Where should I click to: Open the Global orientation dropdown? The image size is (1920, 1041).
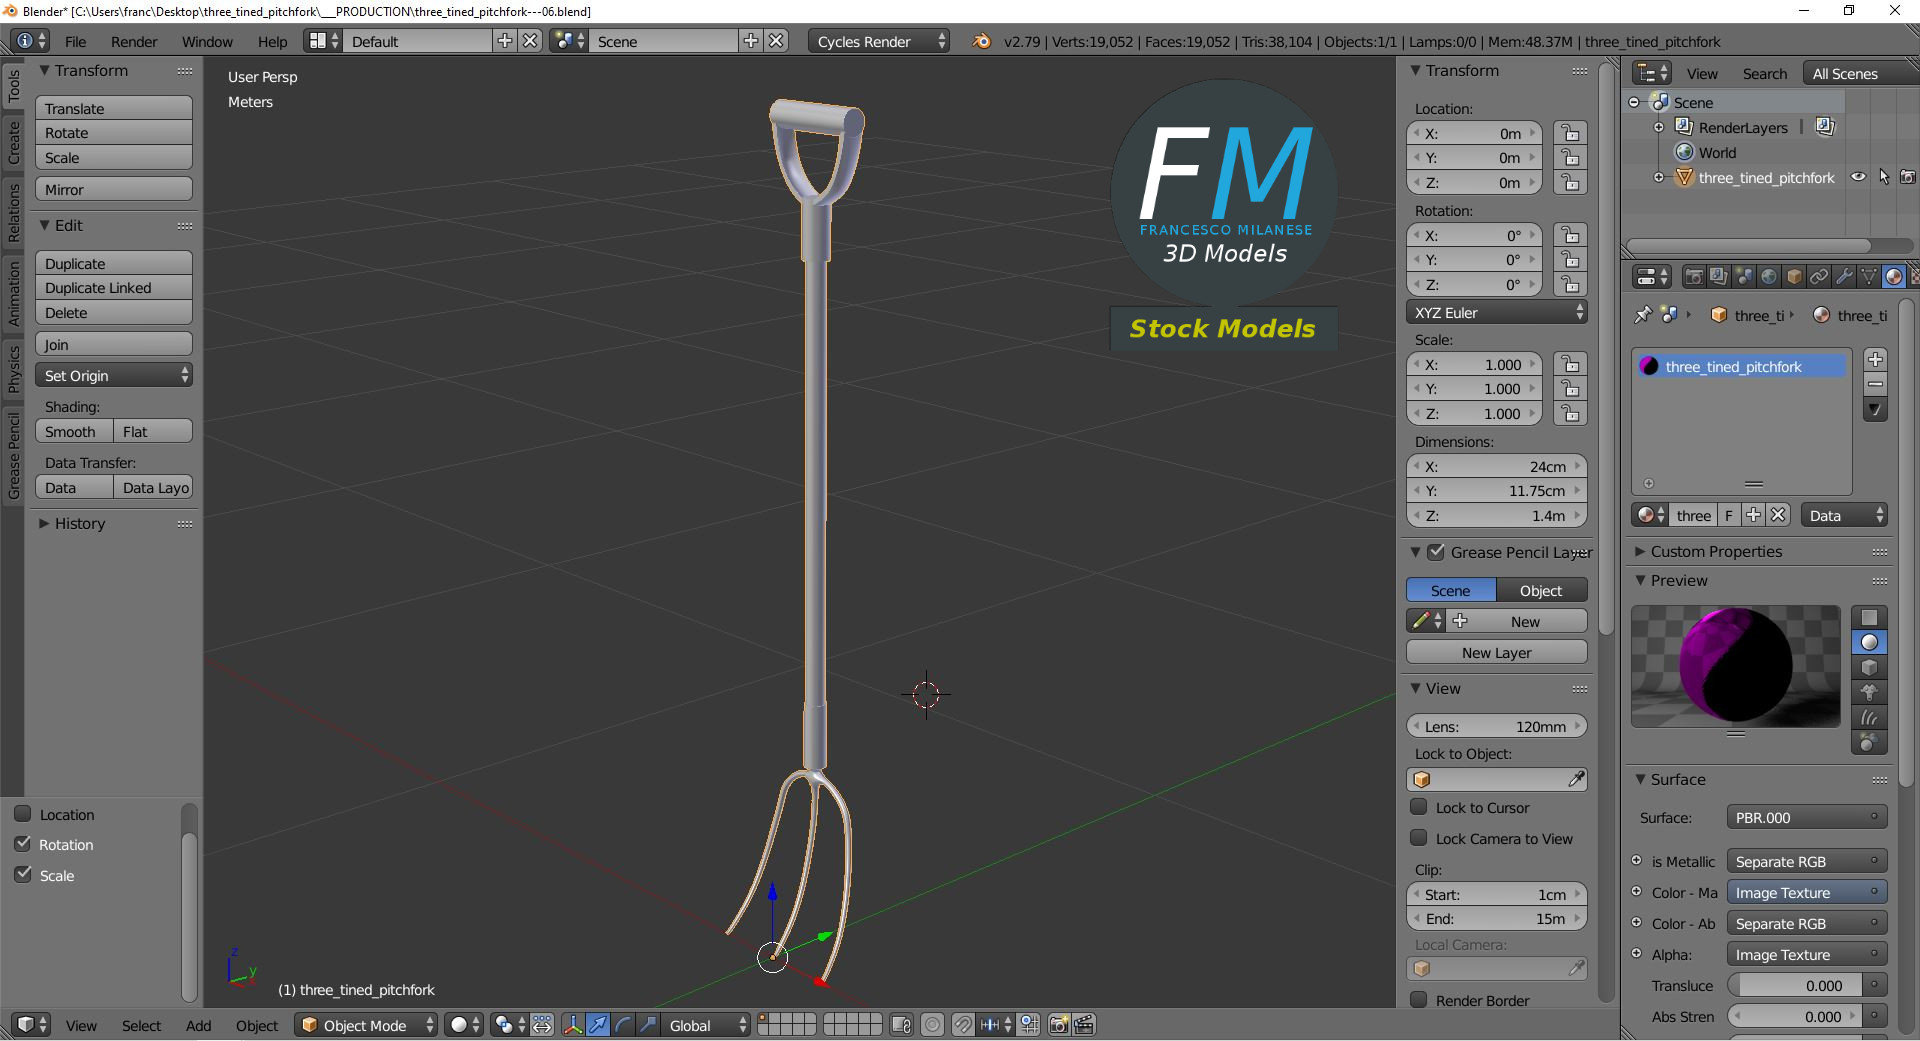click(x=706, y=1025)
